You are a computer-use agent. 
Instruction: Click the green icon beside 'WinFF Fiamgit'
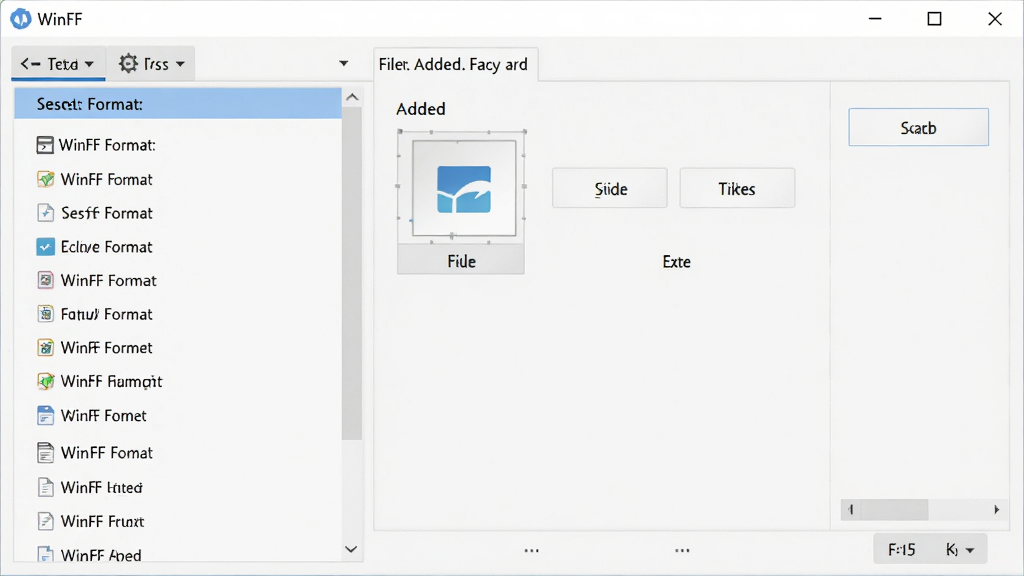coord(45,381)
